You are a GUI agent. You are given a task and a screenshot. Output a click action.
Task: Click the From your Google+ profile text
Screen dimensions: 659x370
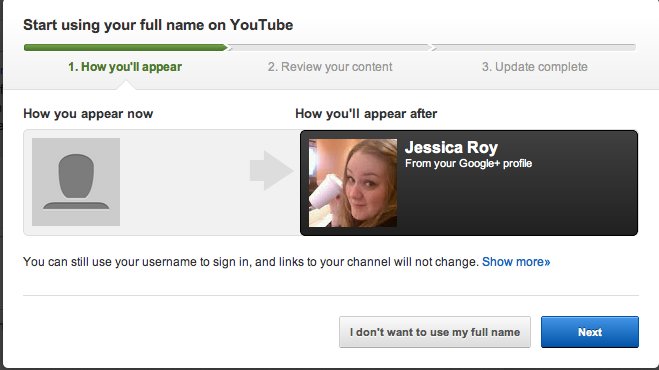[x=469, y=164]
